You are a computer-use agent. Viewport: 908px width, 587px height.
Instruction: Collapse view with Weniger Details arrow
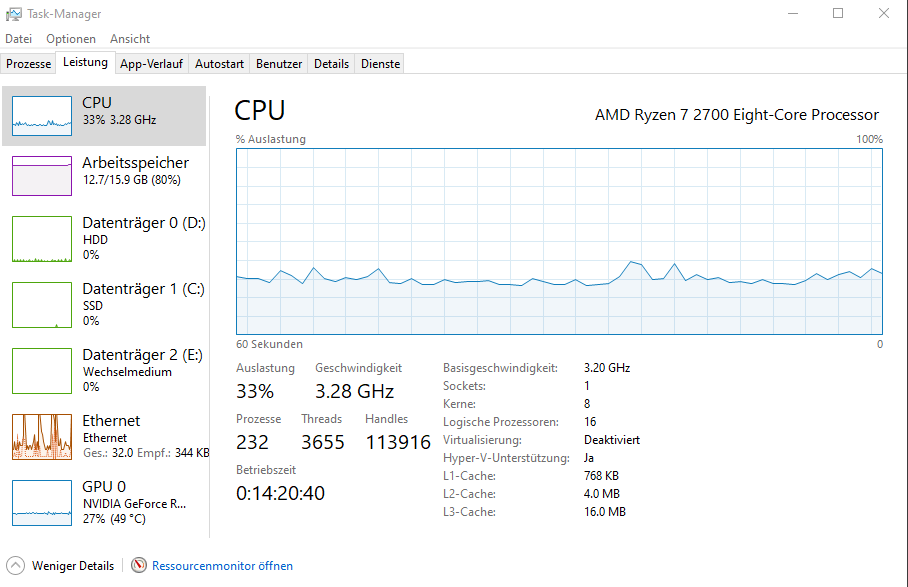click(16, 566)
